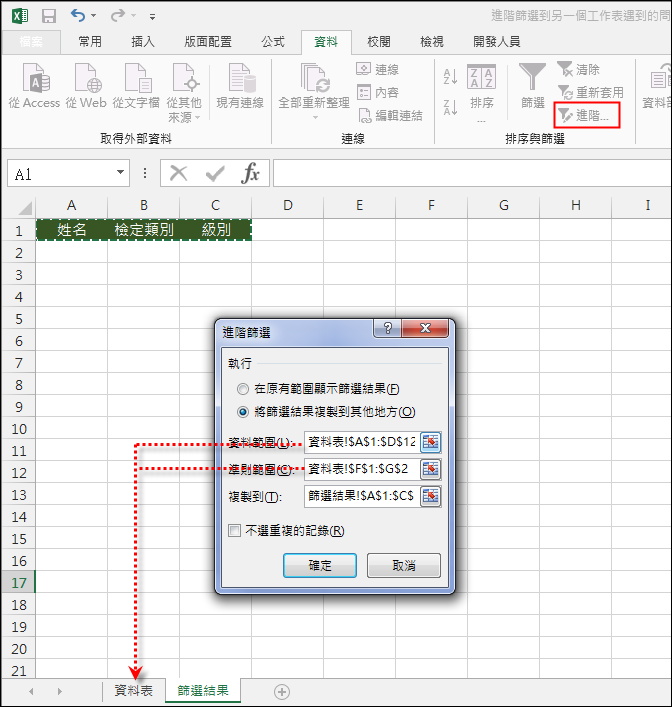Click the formula bar cancel X icon
Viewport: 672px width, 707px height.
pos(179,173)
